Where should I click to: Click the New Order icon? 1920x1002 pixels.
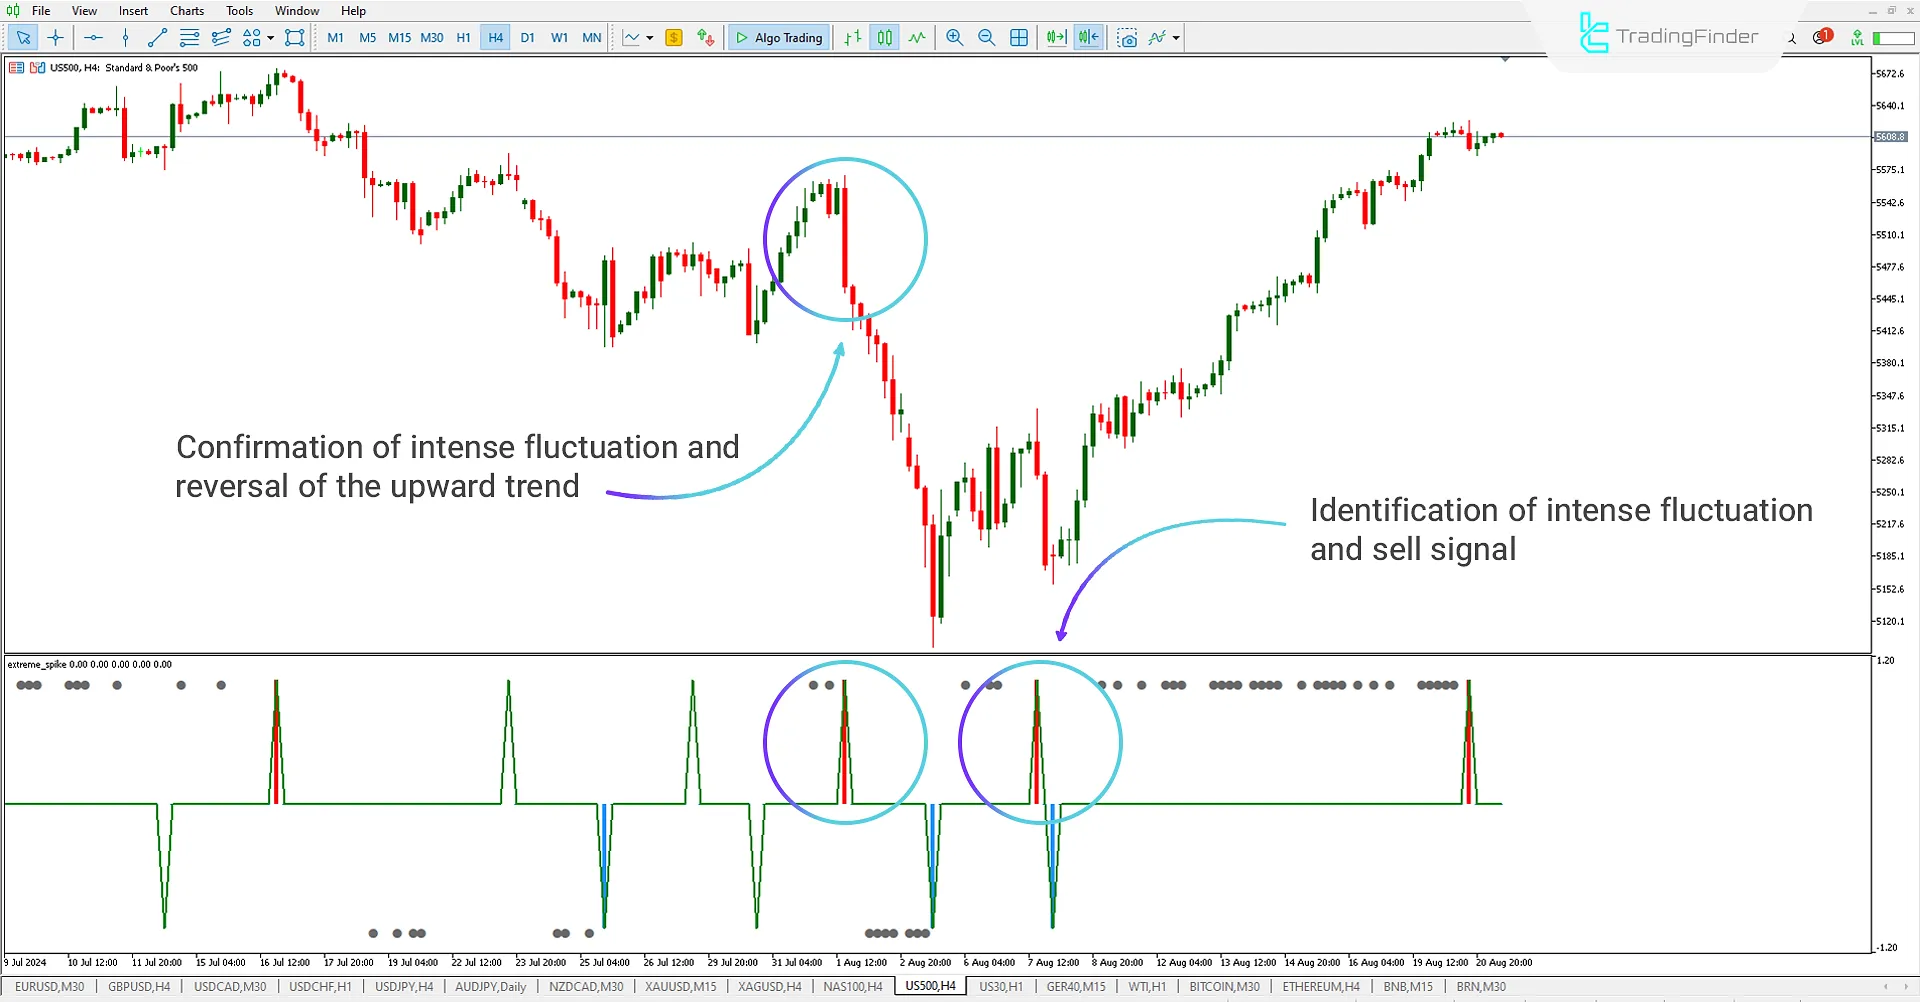pyautogui.click(x=674, y=37)
